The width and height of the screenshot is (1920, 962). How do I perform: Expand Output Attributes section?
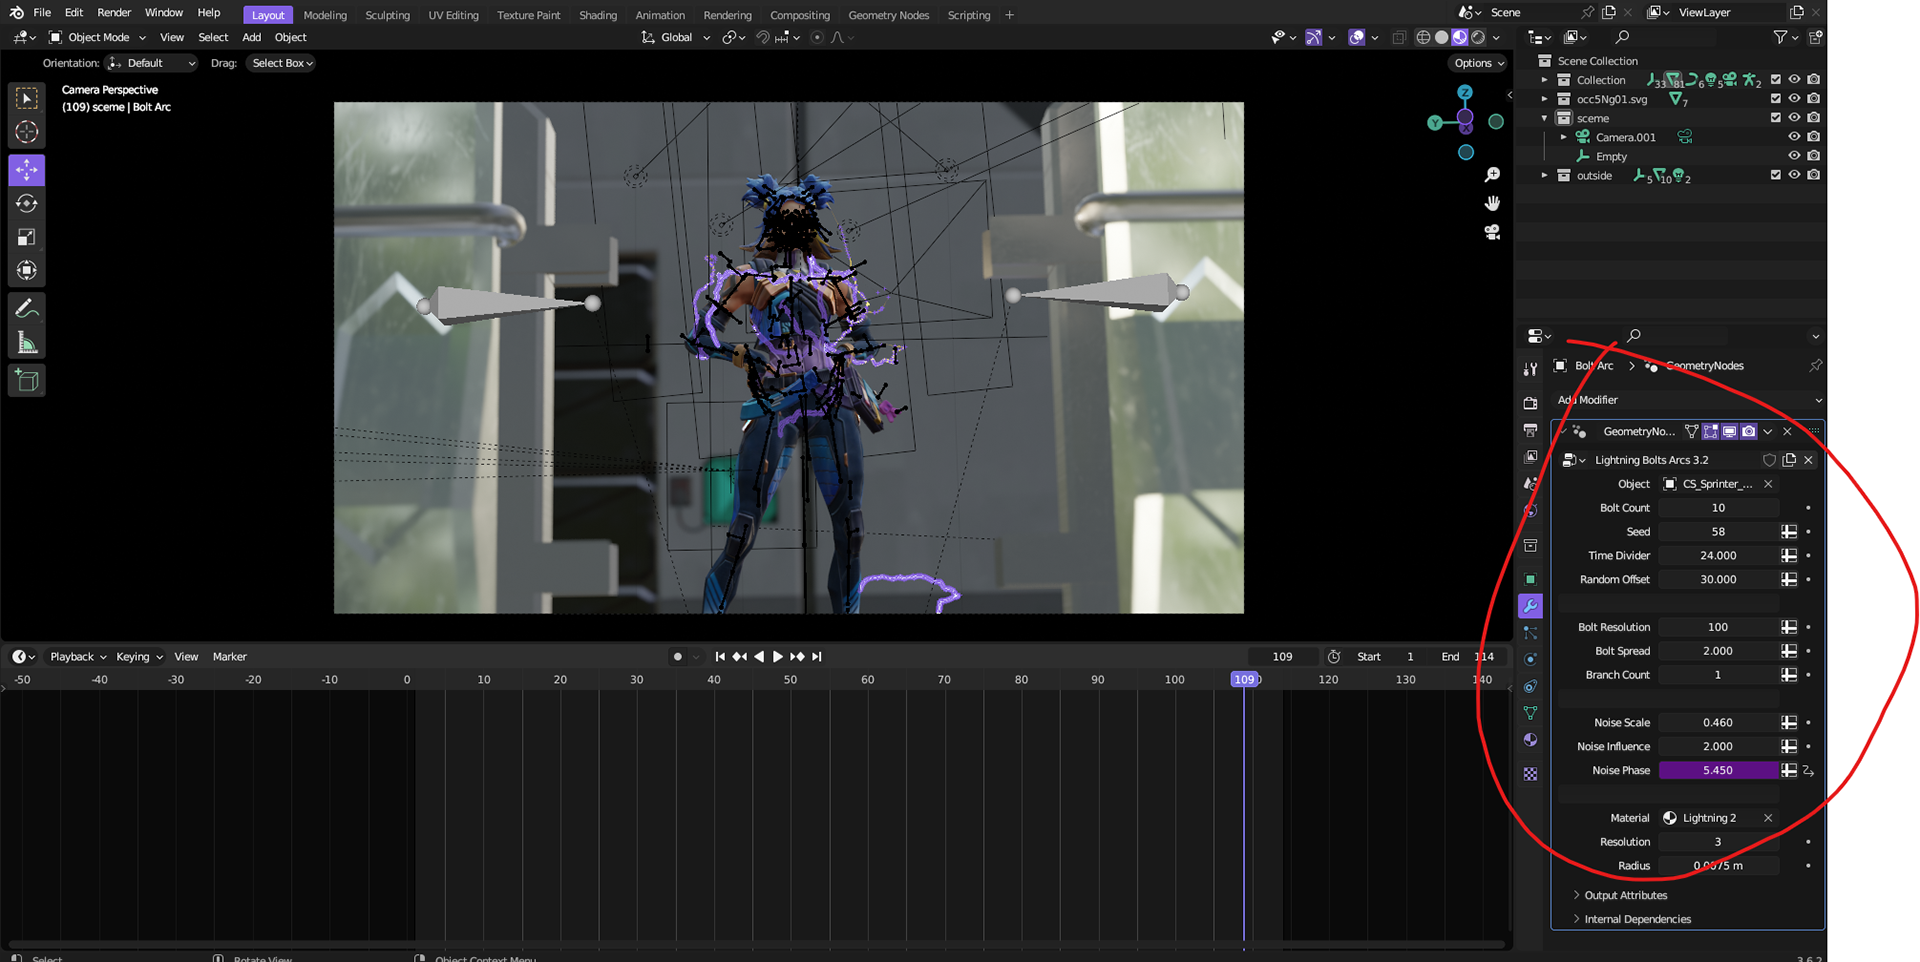point(1577,895)
